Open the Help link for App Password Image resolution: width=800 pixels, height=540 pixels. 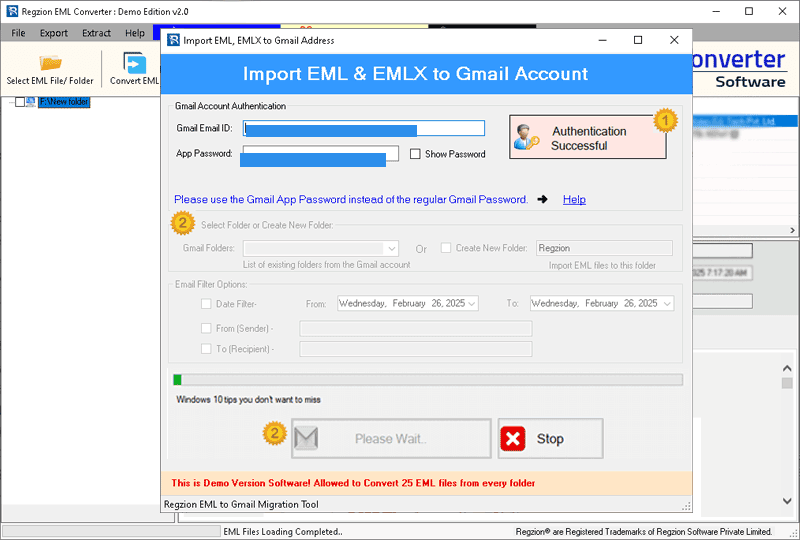(574, 200)
